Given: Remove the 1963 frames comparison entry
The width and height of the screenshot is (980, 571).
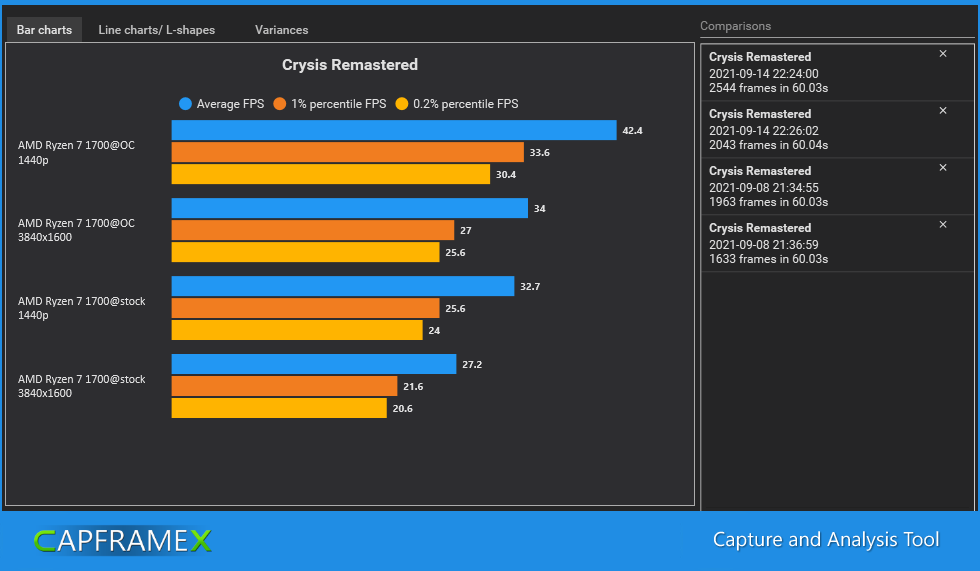Looking at the screenshot, I should pyautogui.click(x=943, y=167).
